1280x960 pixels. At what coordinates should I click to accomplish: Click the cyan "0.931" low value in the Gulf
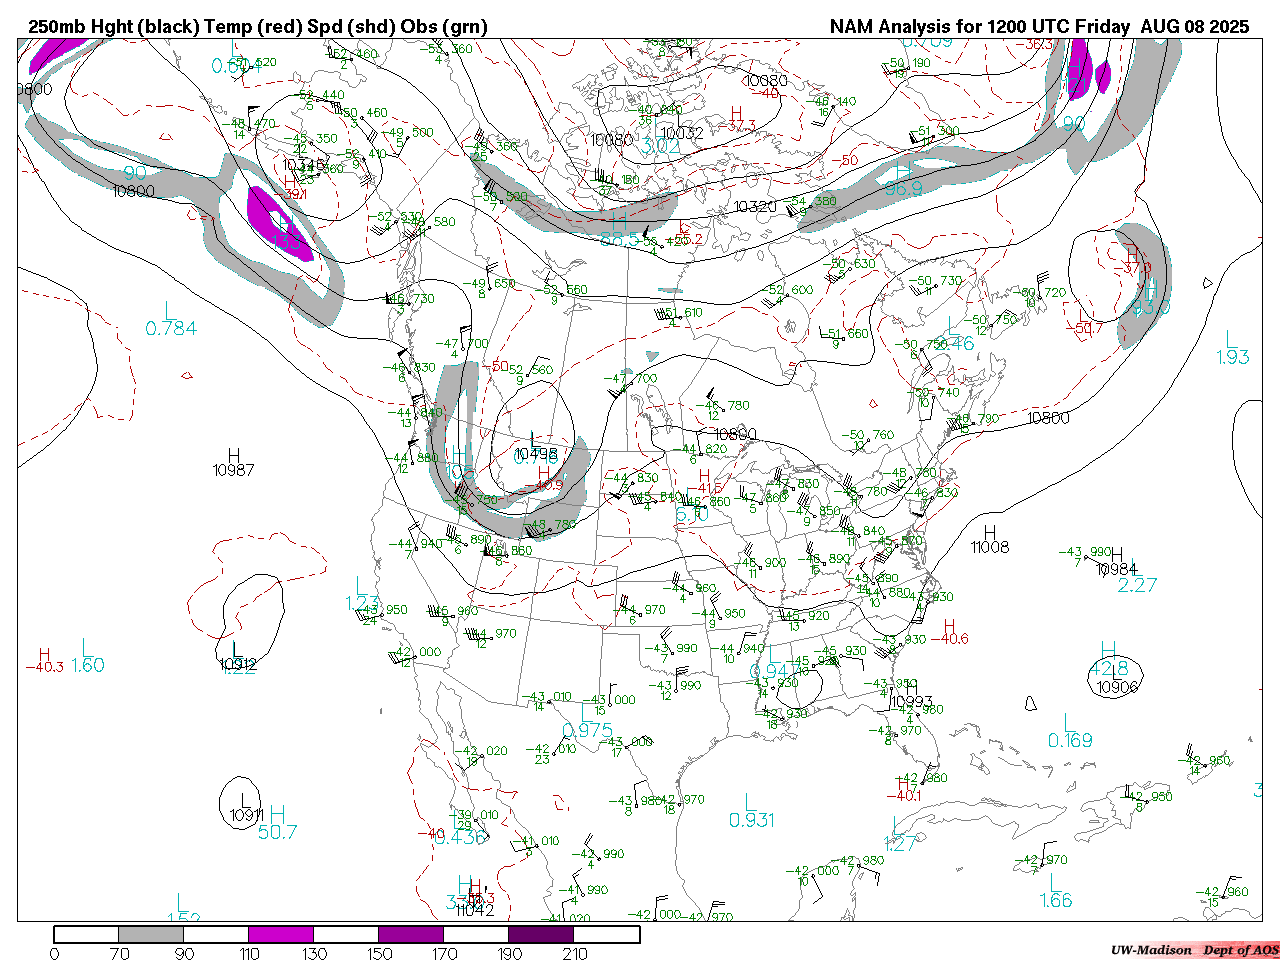[752, 820]
